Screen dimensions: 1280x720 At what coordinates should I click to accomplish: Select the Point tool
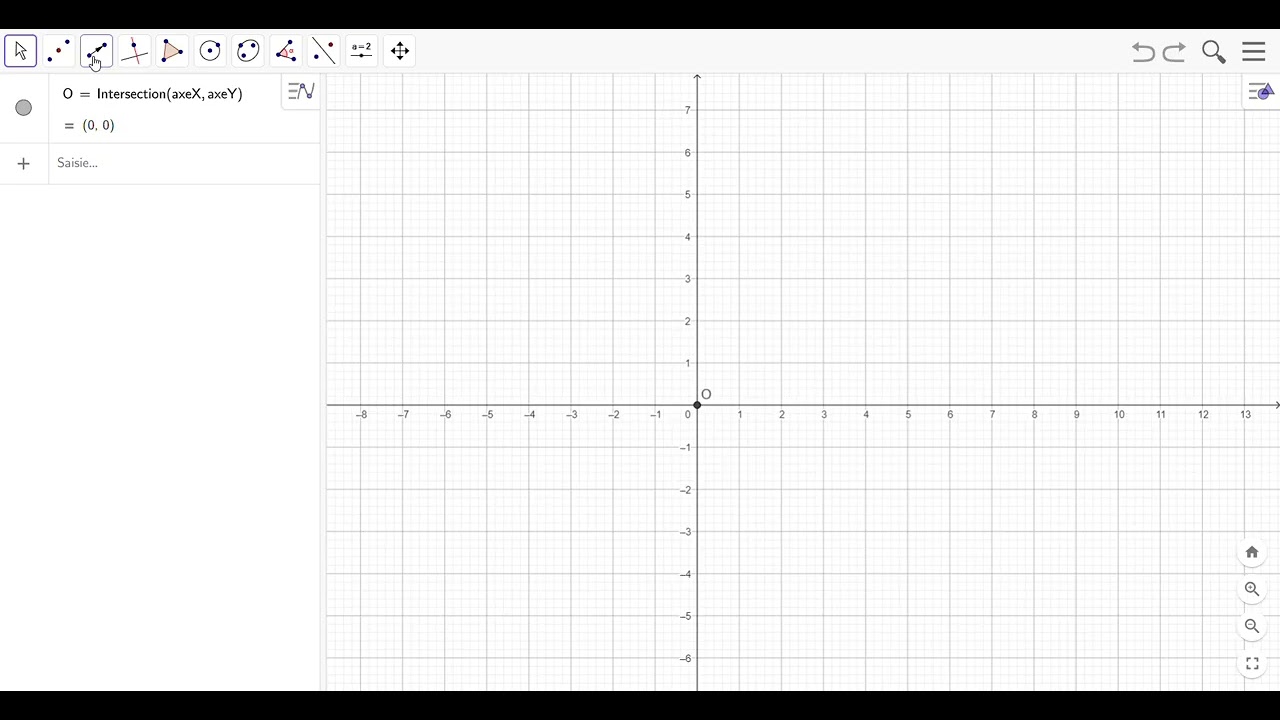pyautogui.click(x=58, y=51)
